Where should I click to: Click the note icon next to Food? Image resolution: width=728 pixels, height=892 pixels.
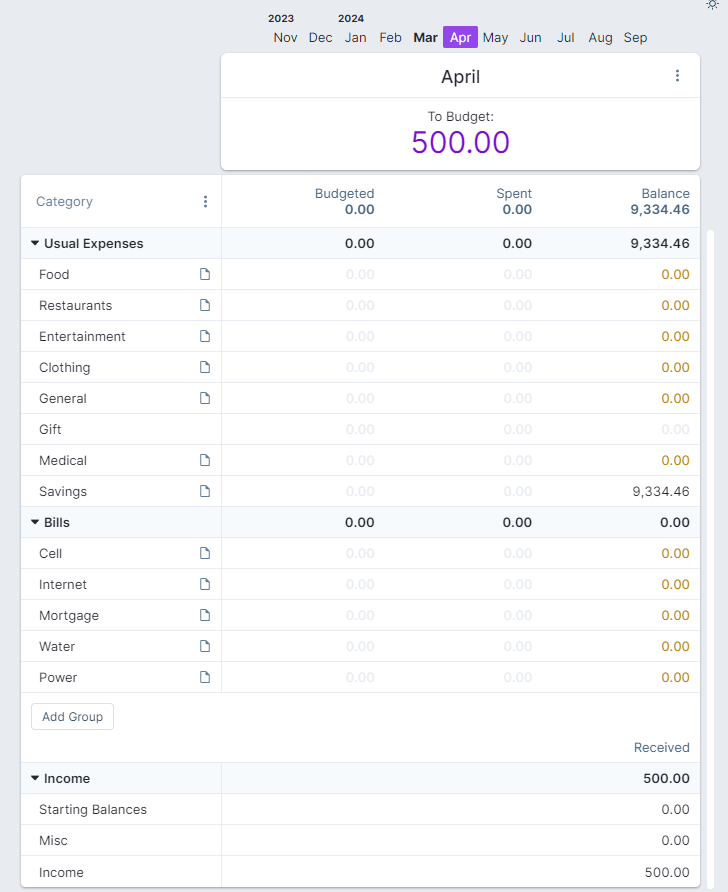(x=205, y=274)
